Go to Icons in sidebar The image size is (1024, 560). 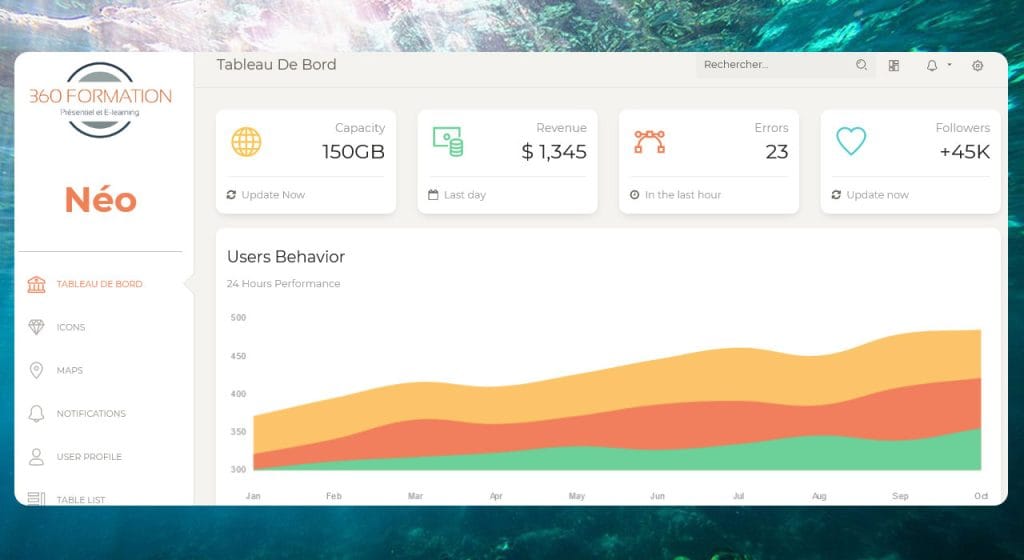(71, 327)
